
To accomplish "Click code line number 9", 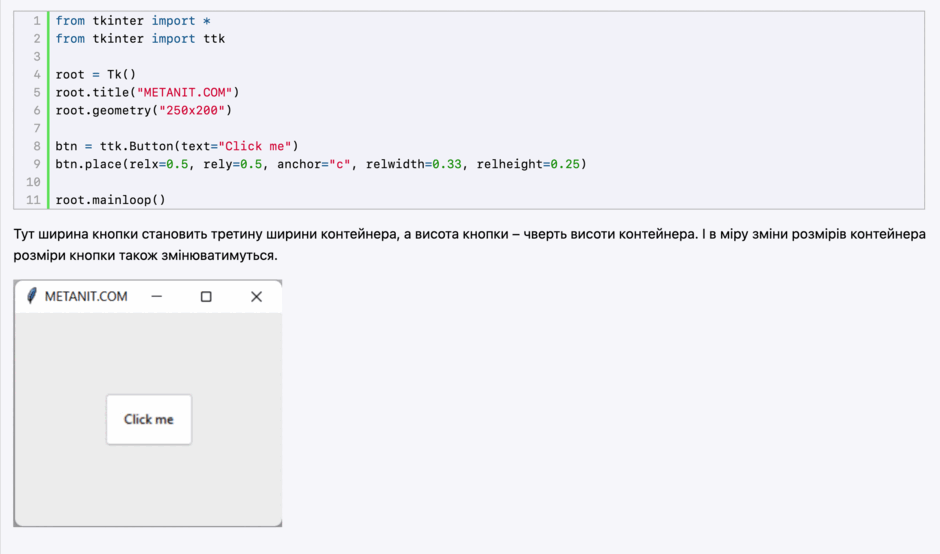I will click(x=37, y=164).
